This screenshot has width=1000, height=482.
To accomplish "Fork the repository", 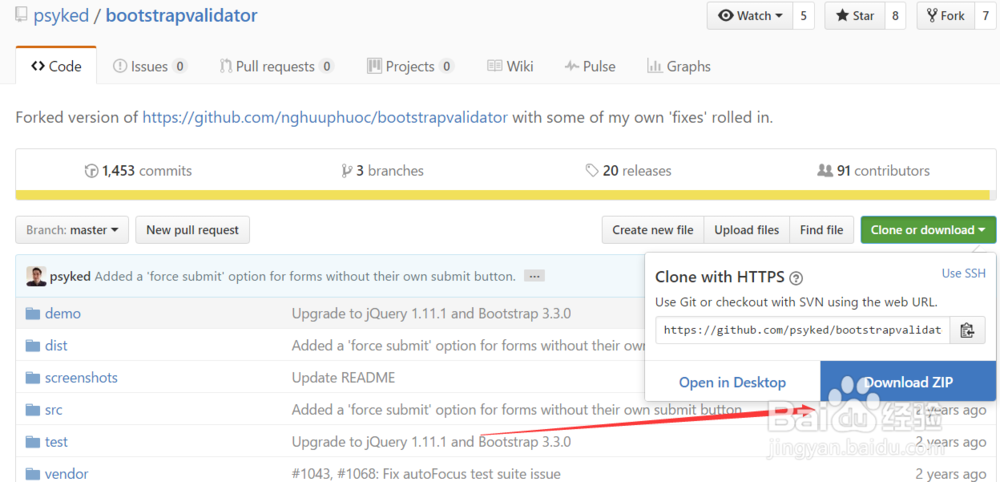I will point(946,16).
